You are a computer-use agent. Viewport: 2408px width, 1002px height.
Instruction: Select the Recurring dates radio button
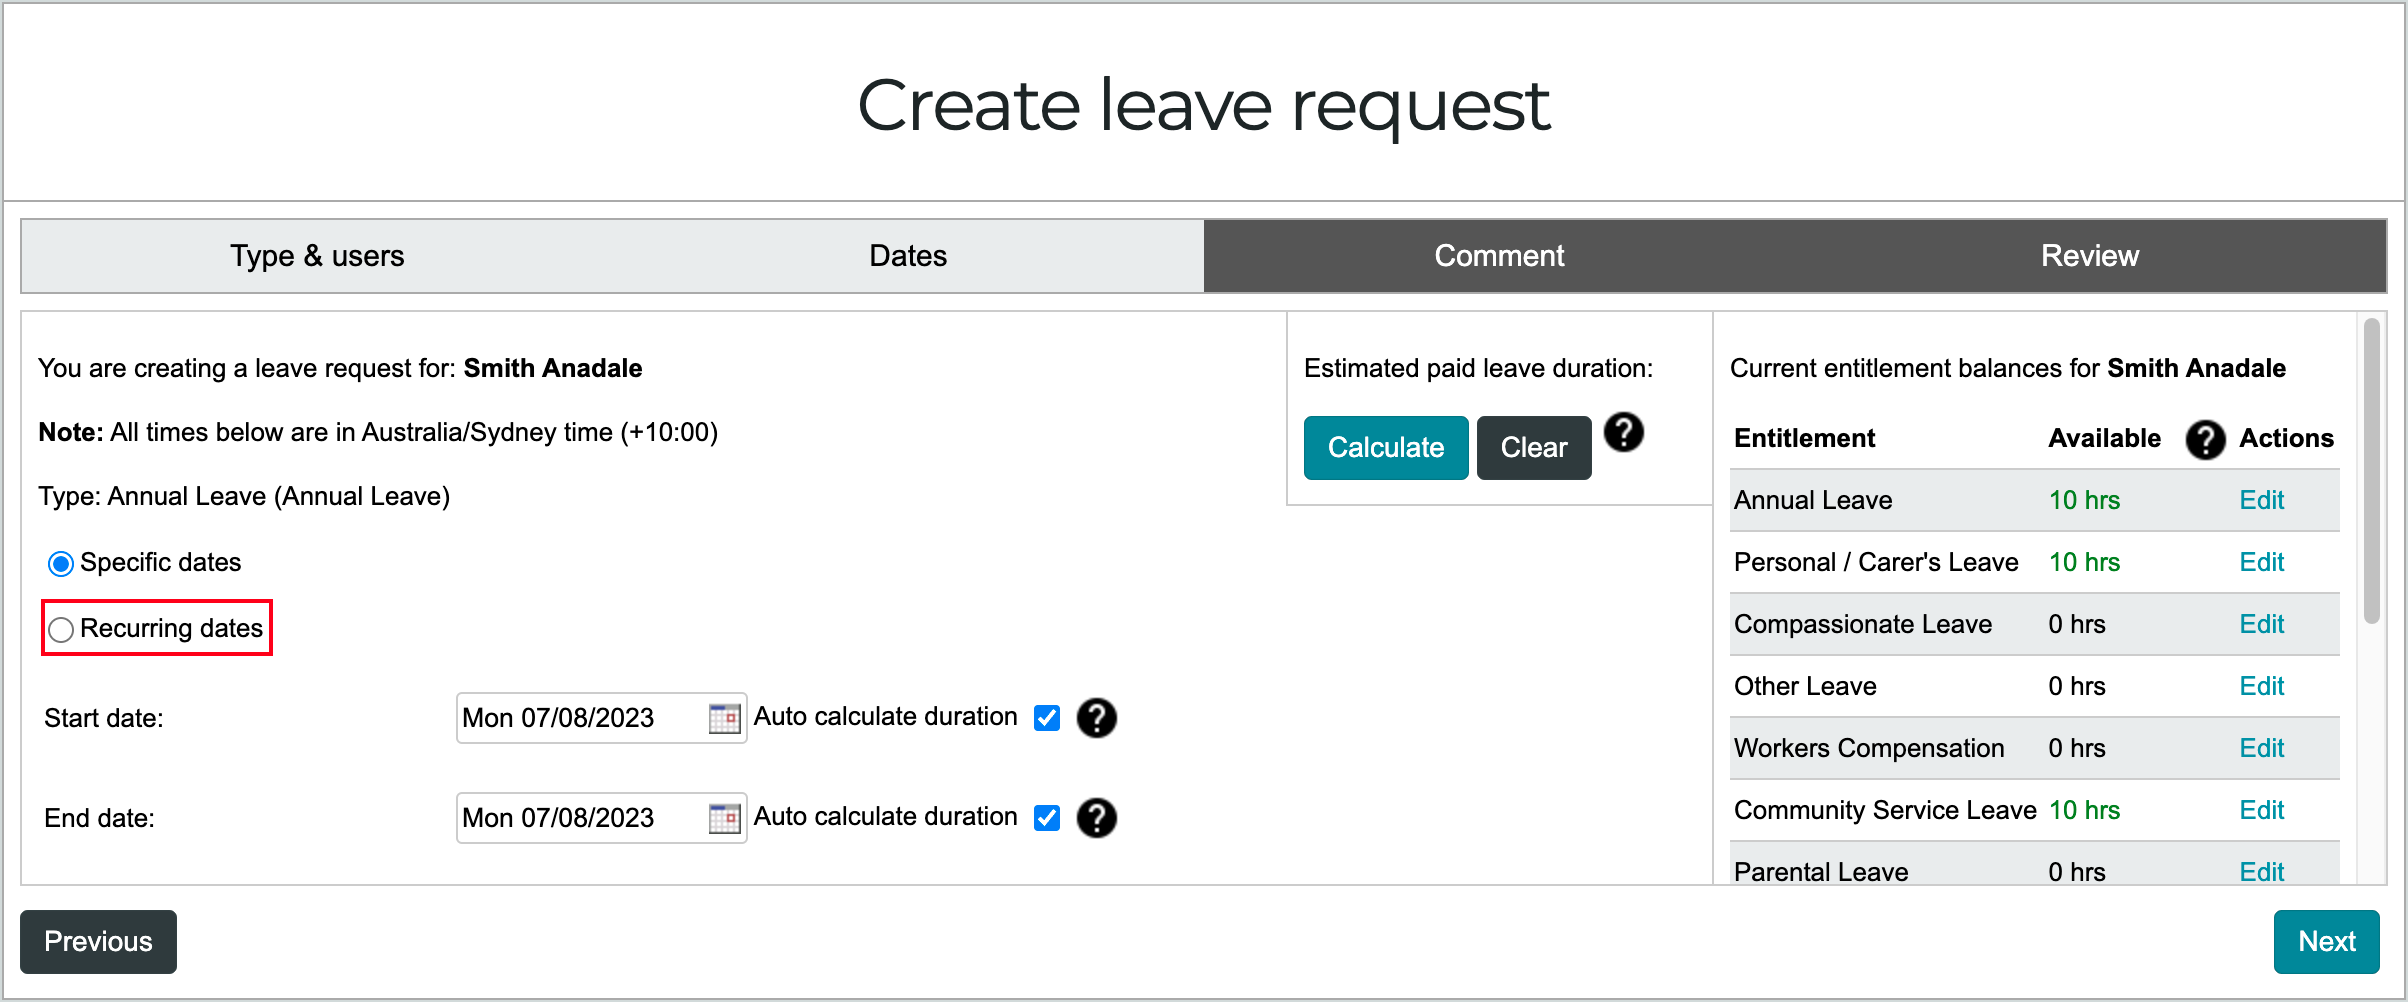click(x=61, y=629)
